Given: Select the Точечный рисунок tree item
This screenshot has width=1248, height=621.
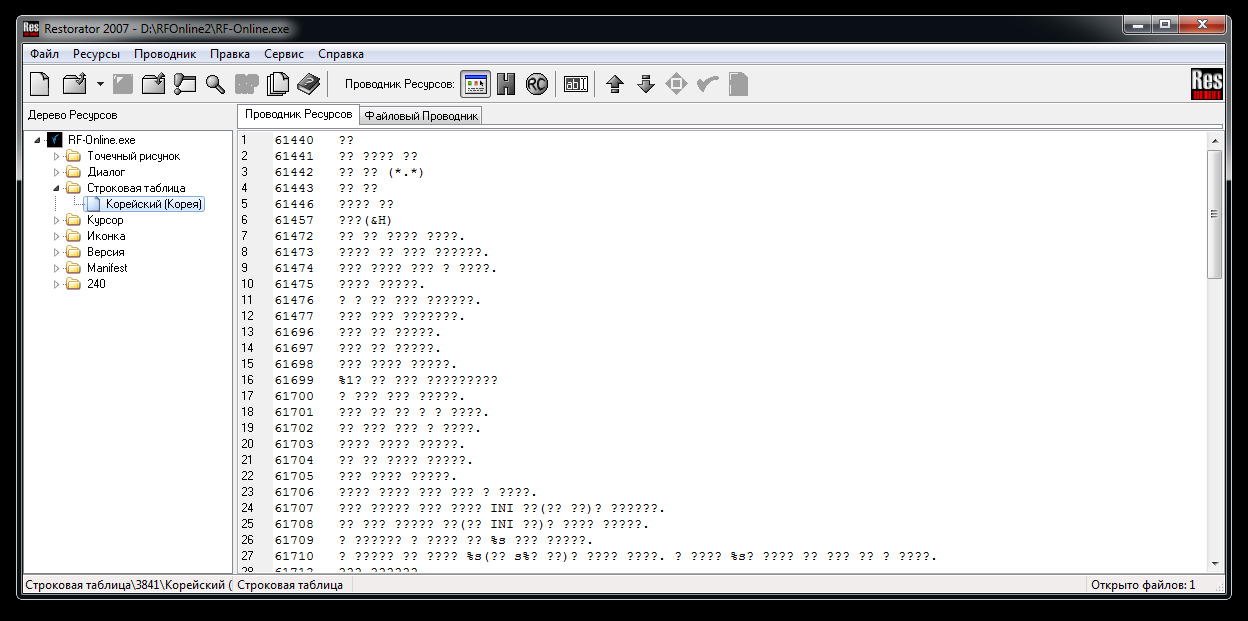Looking at the screenshot, I should (x=133, y=156).
